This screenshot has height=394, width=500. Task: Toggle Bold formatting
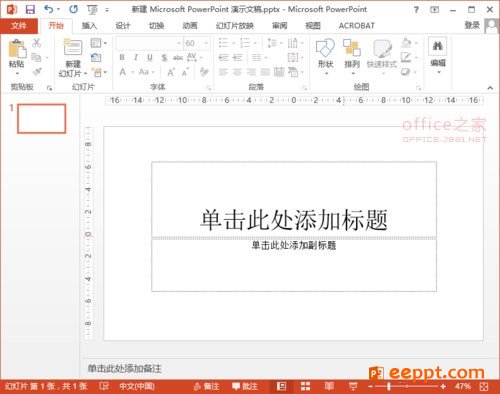click(122, 57)
